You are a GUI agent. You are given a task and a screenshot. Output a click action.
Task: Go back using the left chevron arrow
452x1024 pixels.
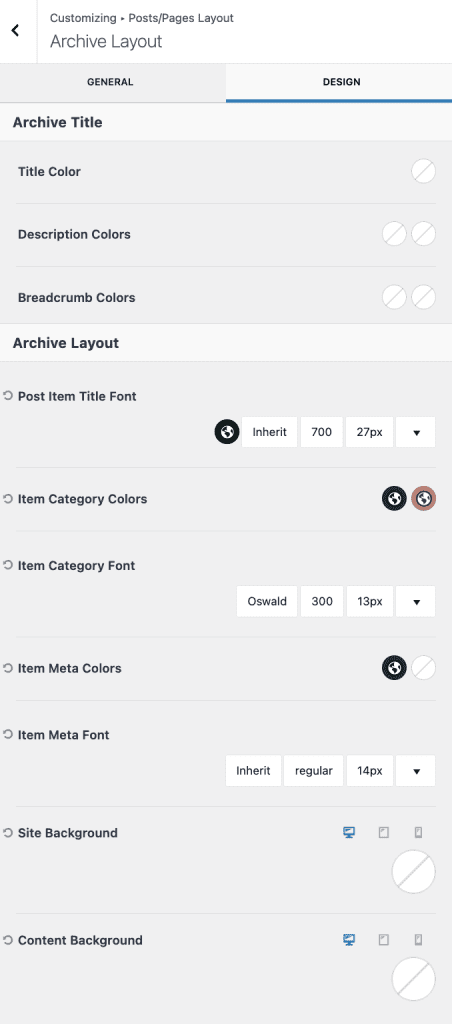(16, 30)
